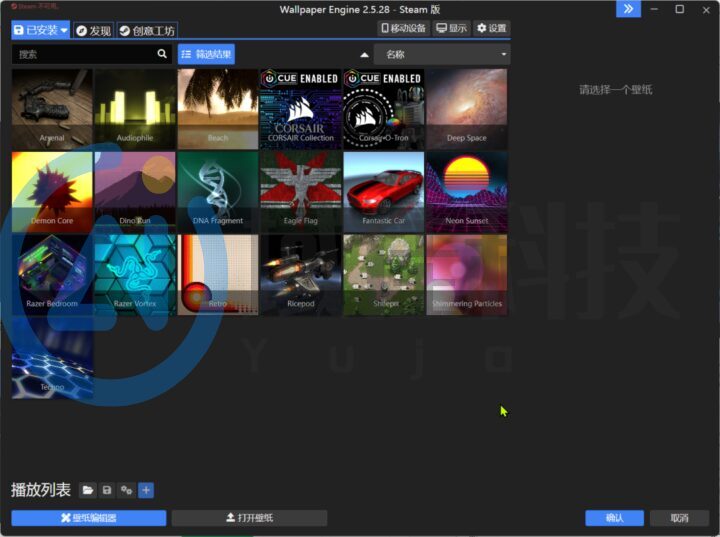Select the Fantastic Car wallpaper
The height and width of the screenshot is (537, 720).
point(384,192)
